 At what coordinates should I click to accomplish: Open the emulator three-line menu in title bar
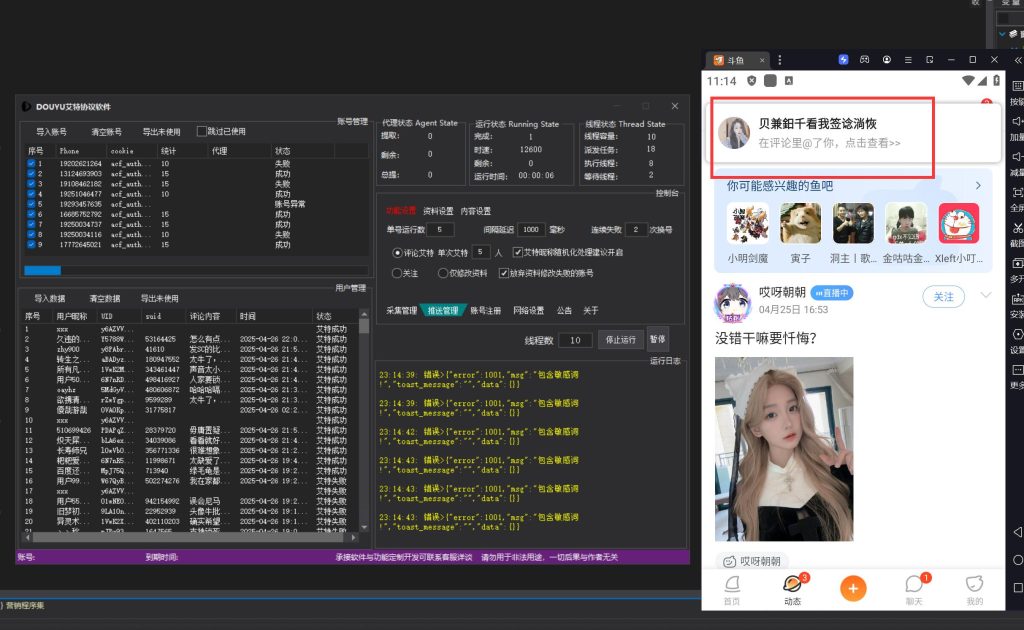click(909, 60)
